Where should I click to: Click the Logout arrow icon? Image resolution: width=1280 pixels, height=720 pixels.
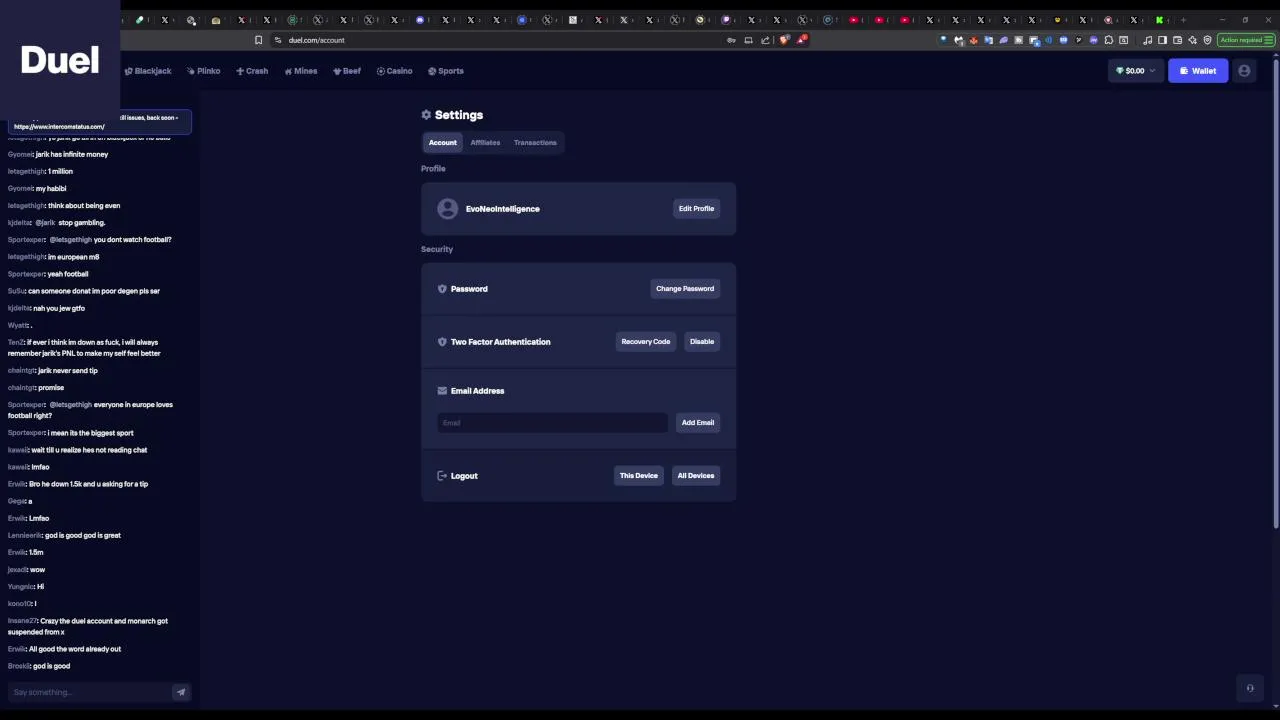point(442,476)
